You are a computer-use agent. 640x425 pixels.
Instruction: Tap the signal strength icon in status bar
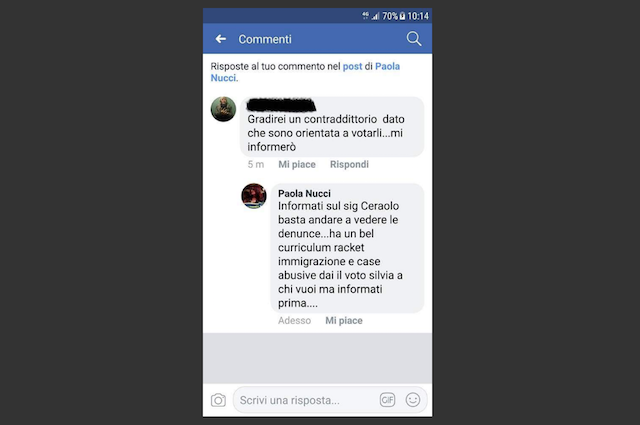click(x=376, y=16)
